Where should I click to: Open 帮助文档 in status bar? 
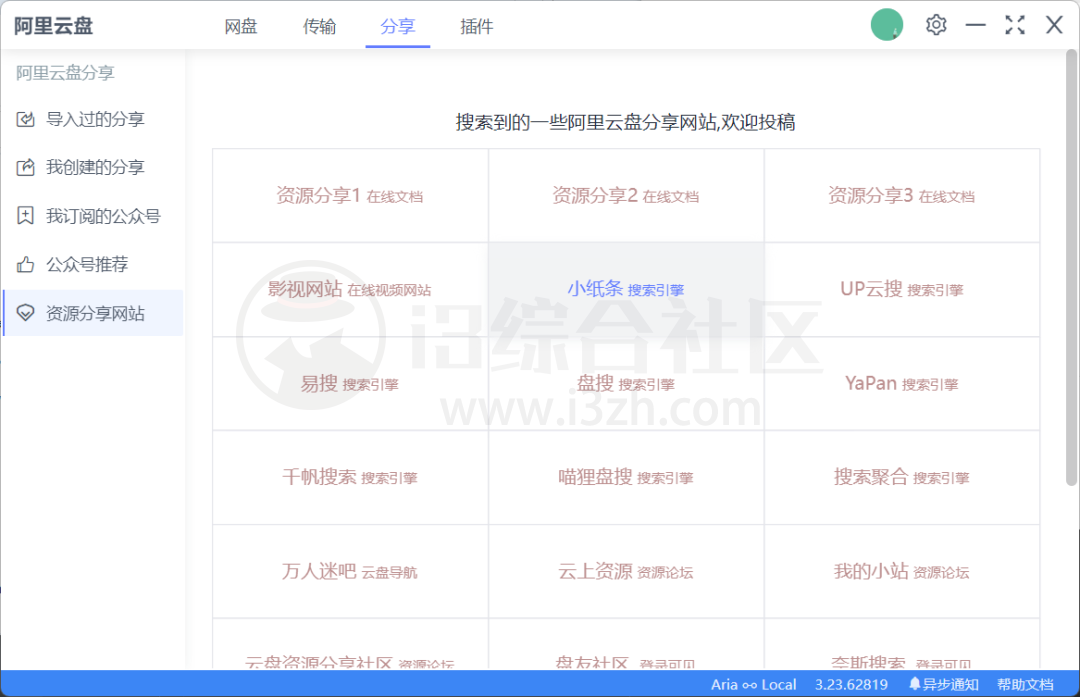click(x=1025, y=685)
